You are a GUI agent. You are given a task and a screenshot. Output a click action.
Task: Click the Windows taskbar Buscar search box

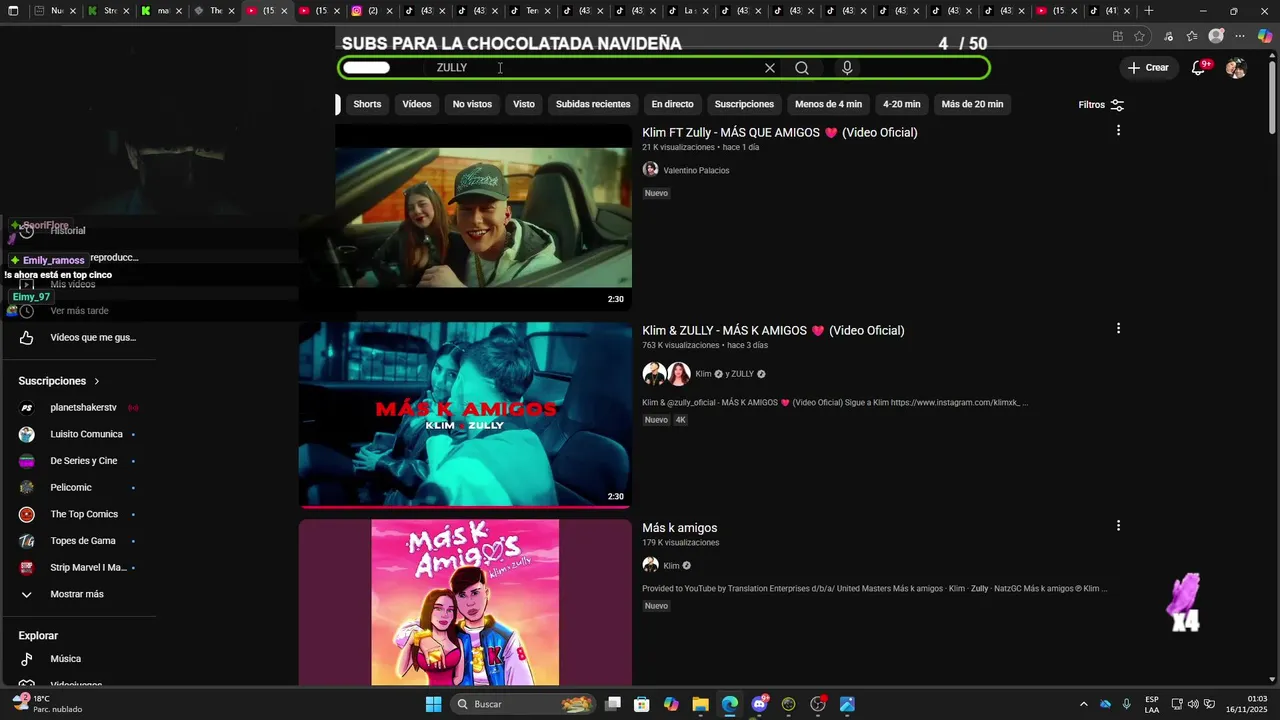point(523,704)
